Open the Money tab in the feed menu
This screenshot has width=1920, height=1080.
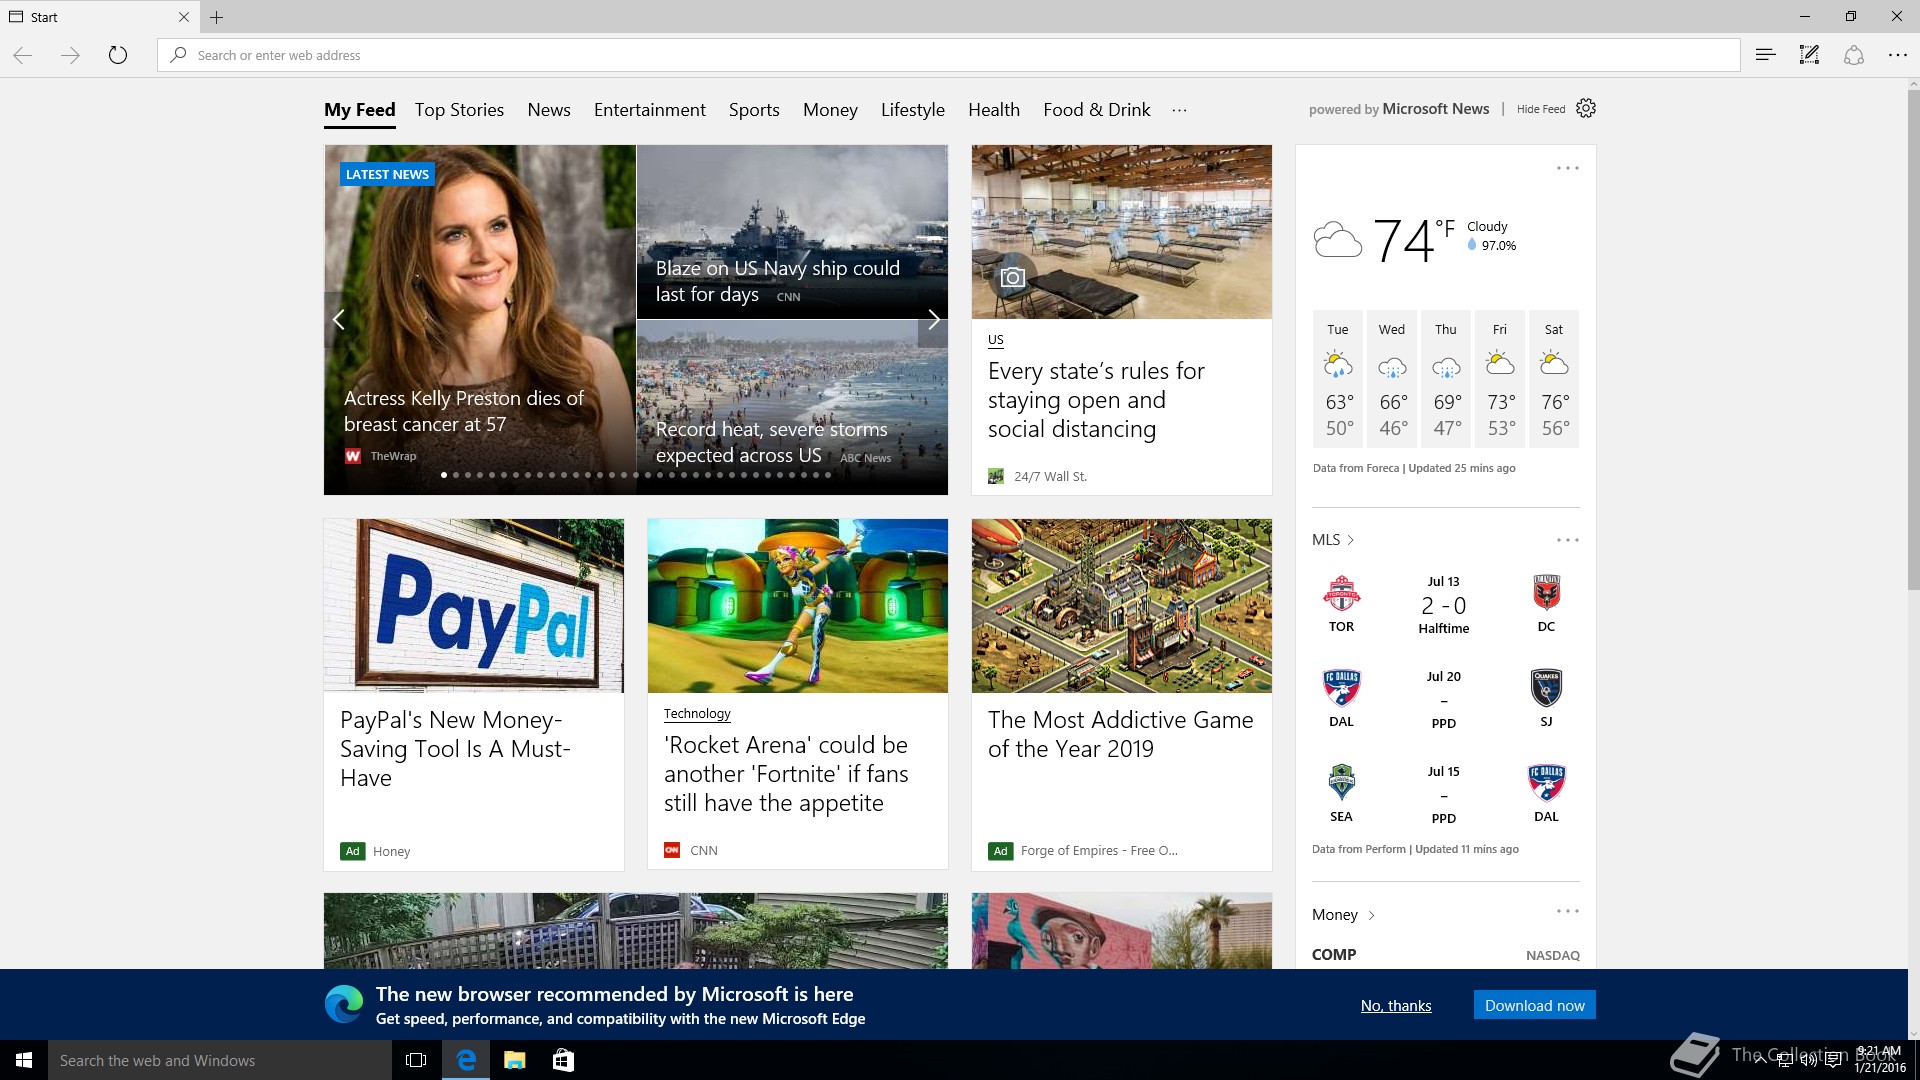click(830, 110)
